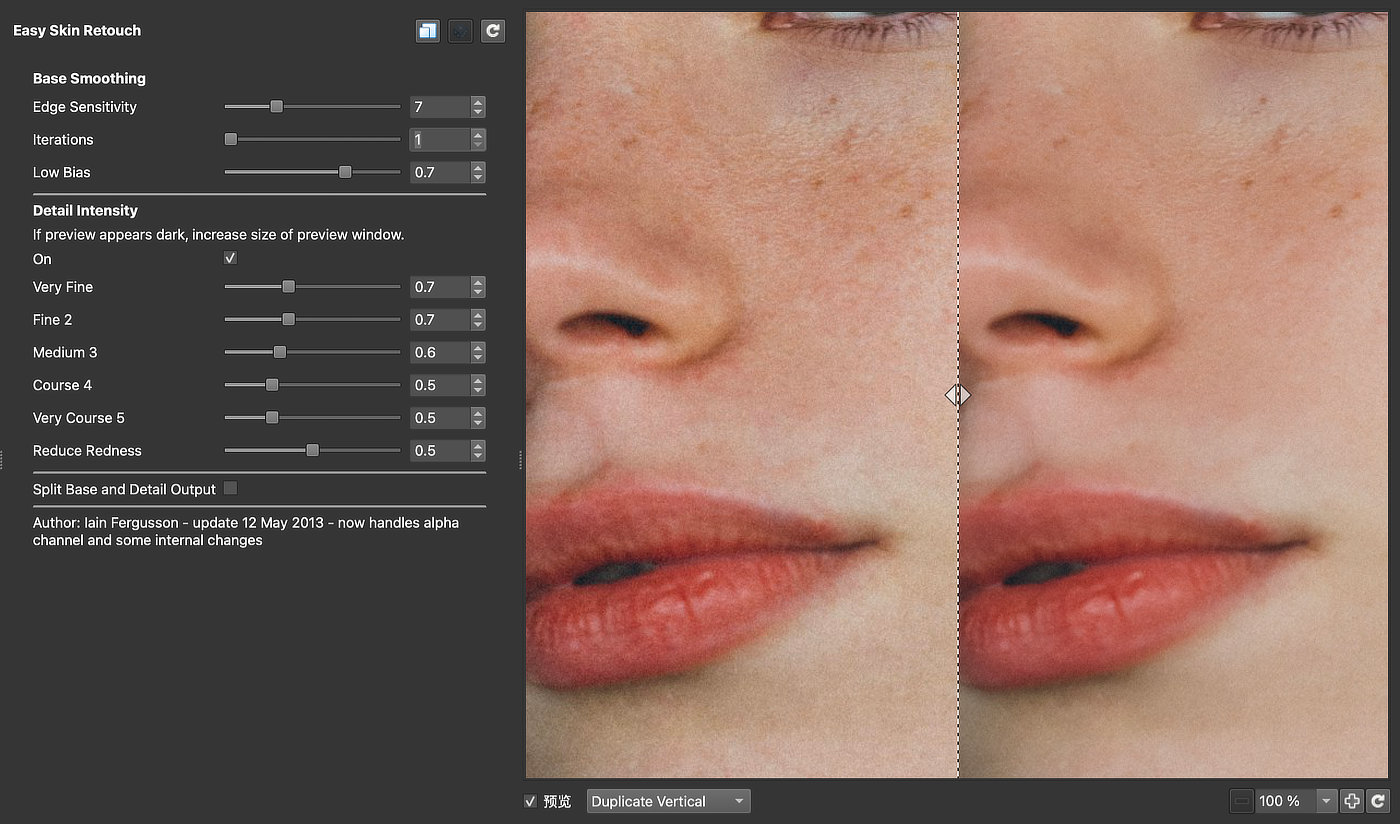1400x824 pixels.
Task: Focus the Medium 3 value field
Action: click(x=440, y=352)
